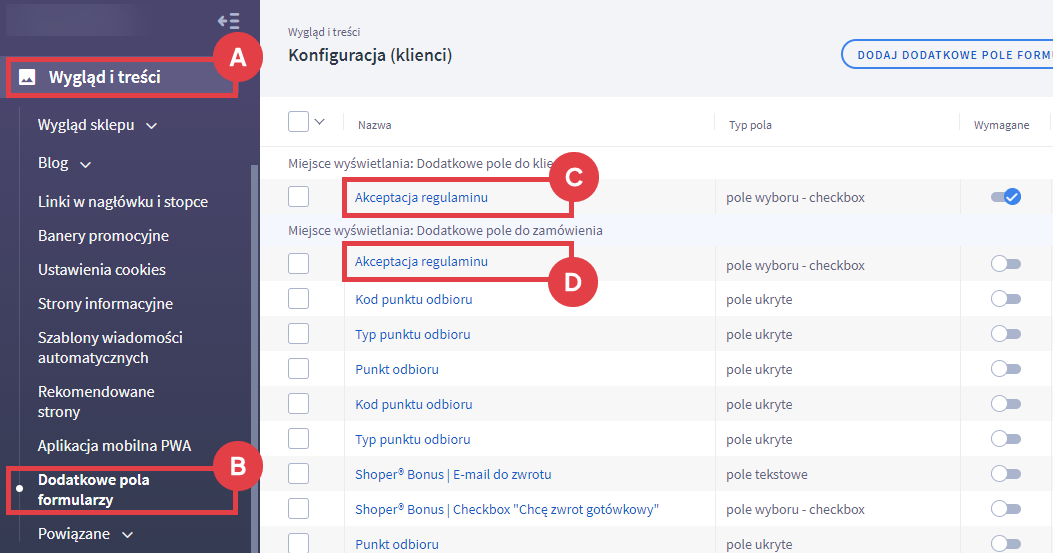Disable required toggle for customer Akceptacja regulaminu
The width and height of the screenshot is (1053, 553).
click(1005, 197)
